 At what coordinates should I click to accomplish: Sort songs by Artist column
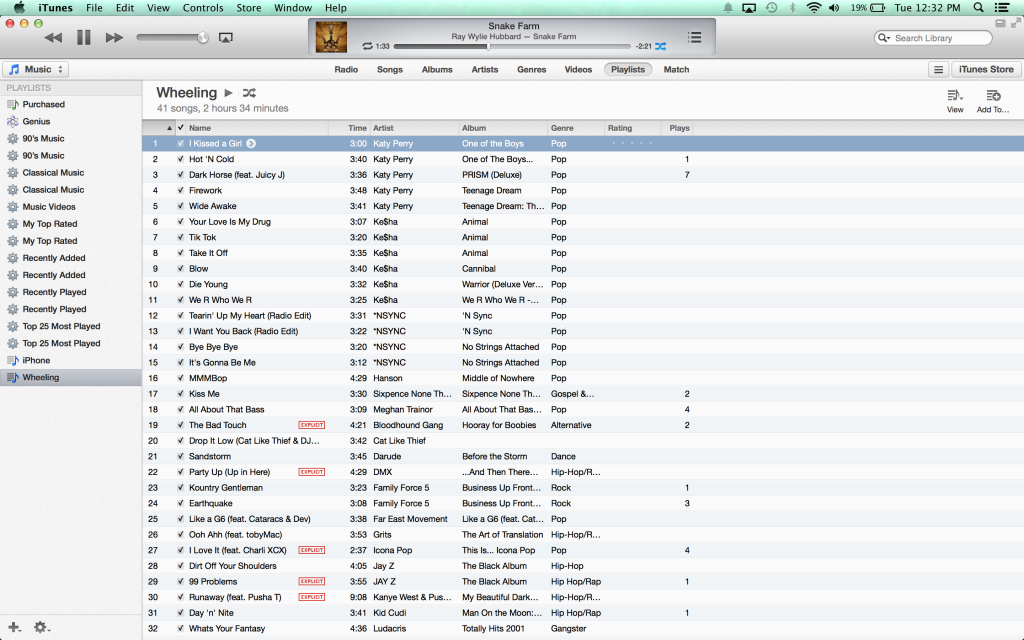pyautogui.click(x=414, y=128)
